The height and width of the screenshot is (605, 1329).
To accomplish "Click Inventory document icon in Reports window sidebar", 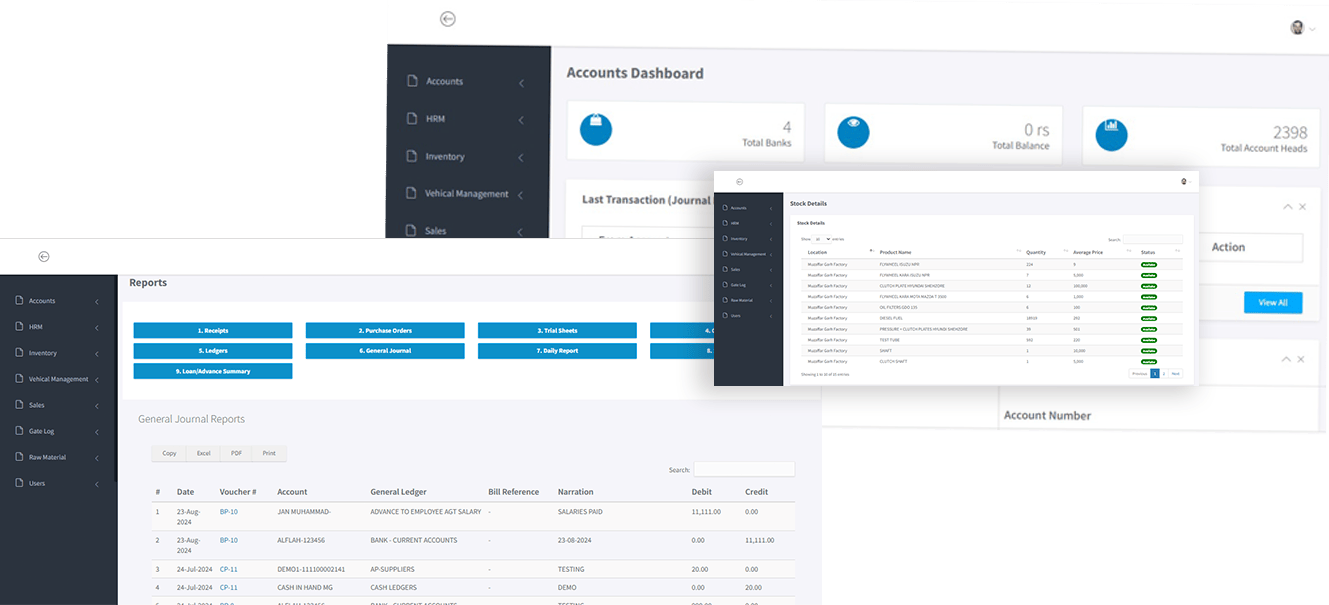I will pyautogui.click(x=18, y=352).
